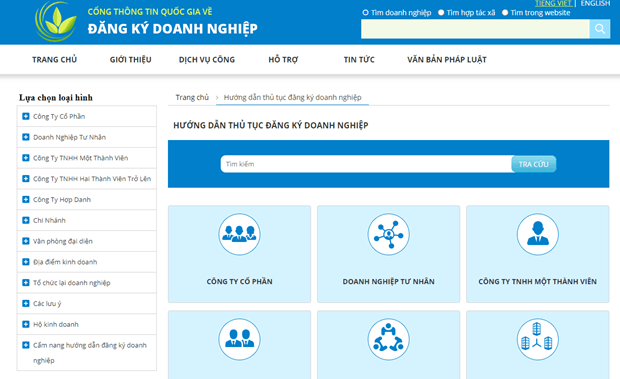Select Công Ty TNHH Hai Thành Viên Trở Lên text
620x379 pixels.
(92, 179)
